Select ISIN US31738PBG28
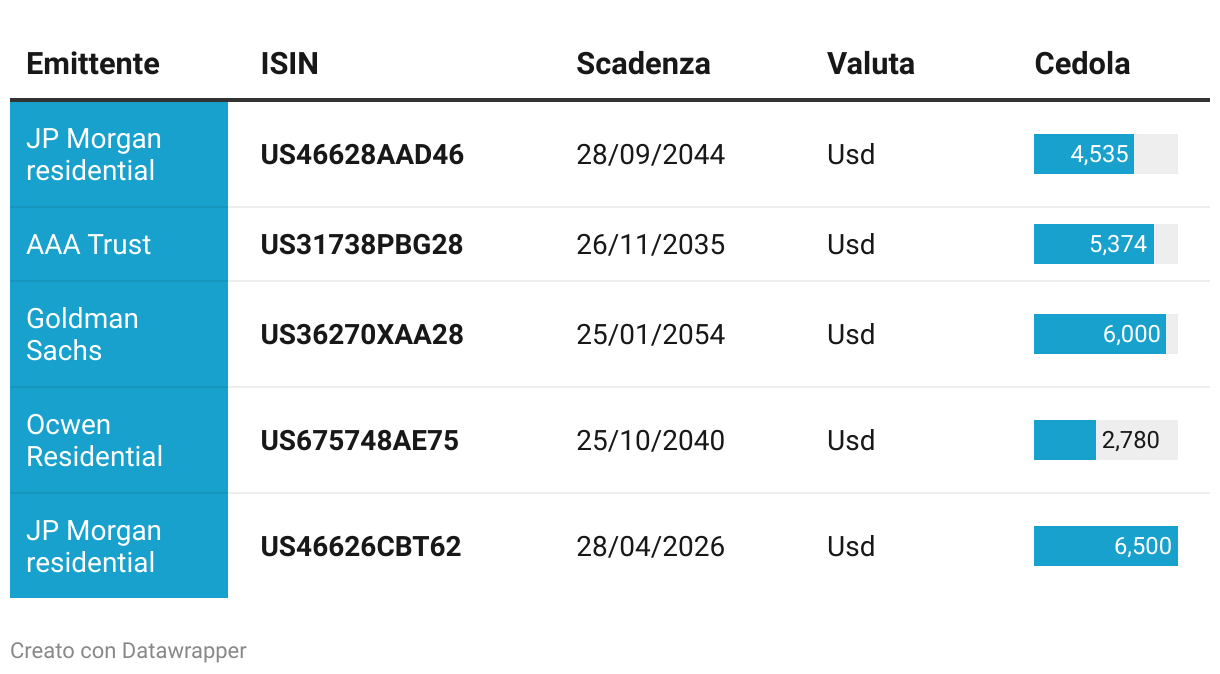 (x=362, y=245)
